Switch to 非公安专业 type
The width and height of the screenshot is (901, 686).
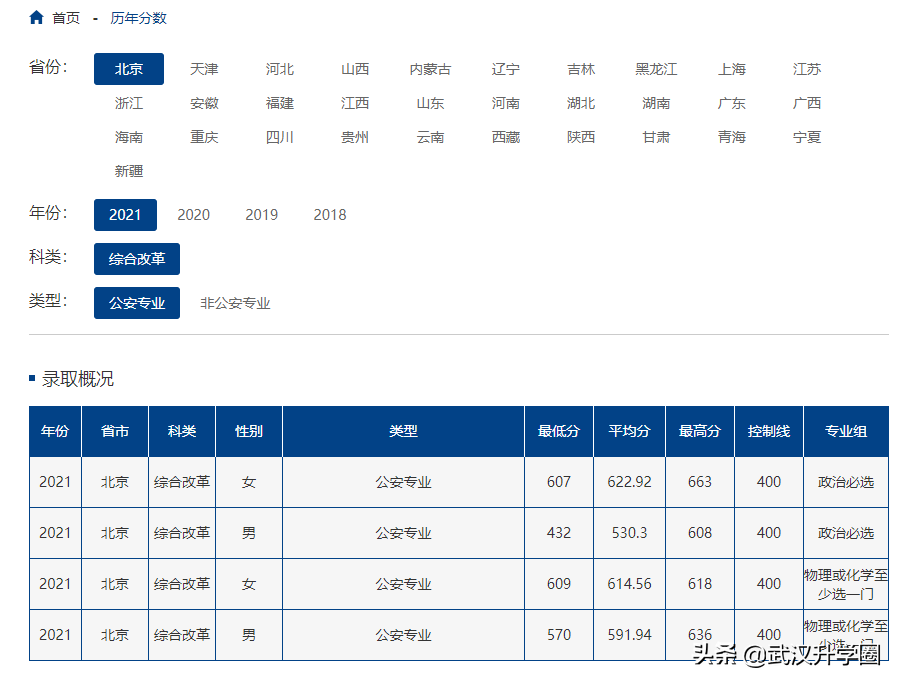click(x=235, y=303)
